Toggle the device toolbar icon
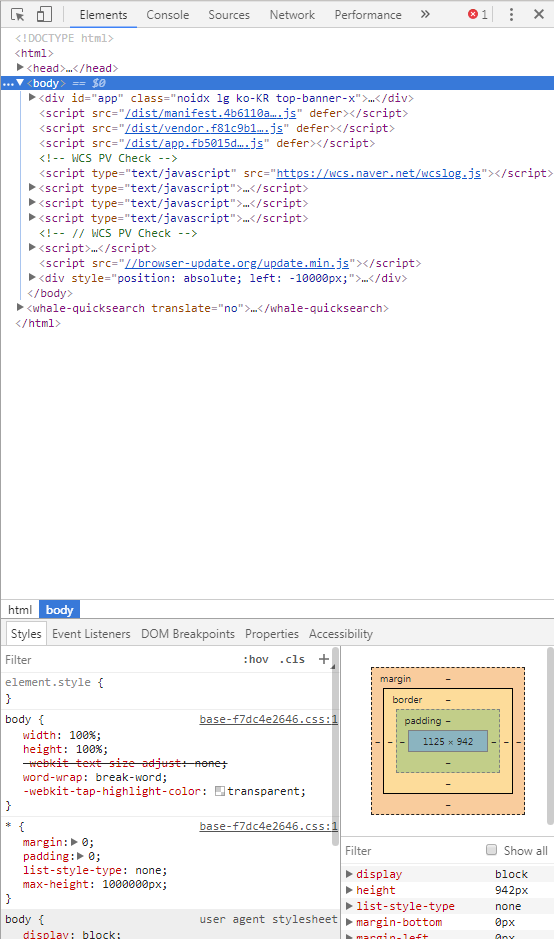This screenshot has width=554, height=939. (x=44, y=14)
